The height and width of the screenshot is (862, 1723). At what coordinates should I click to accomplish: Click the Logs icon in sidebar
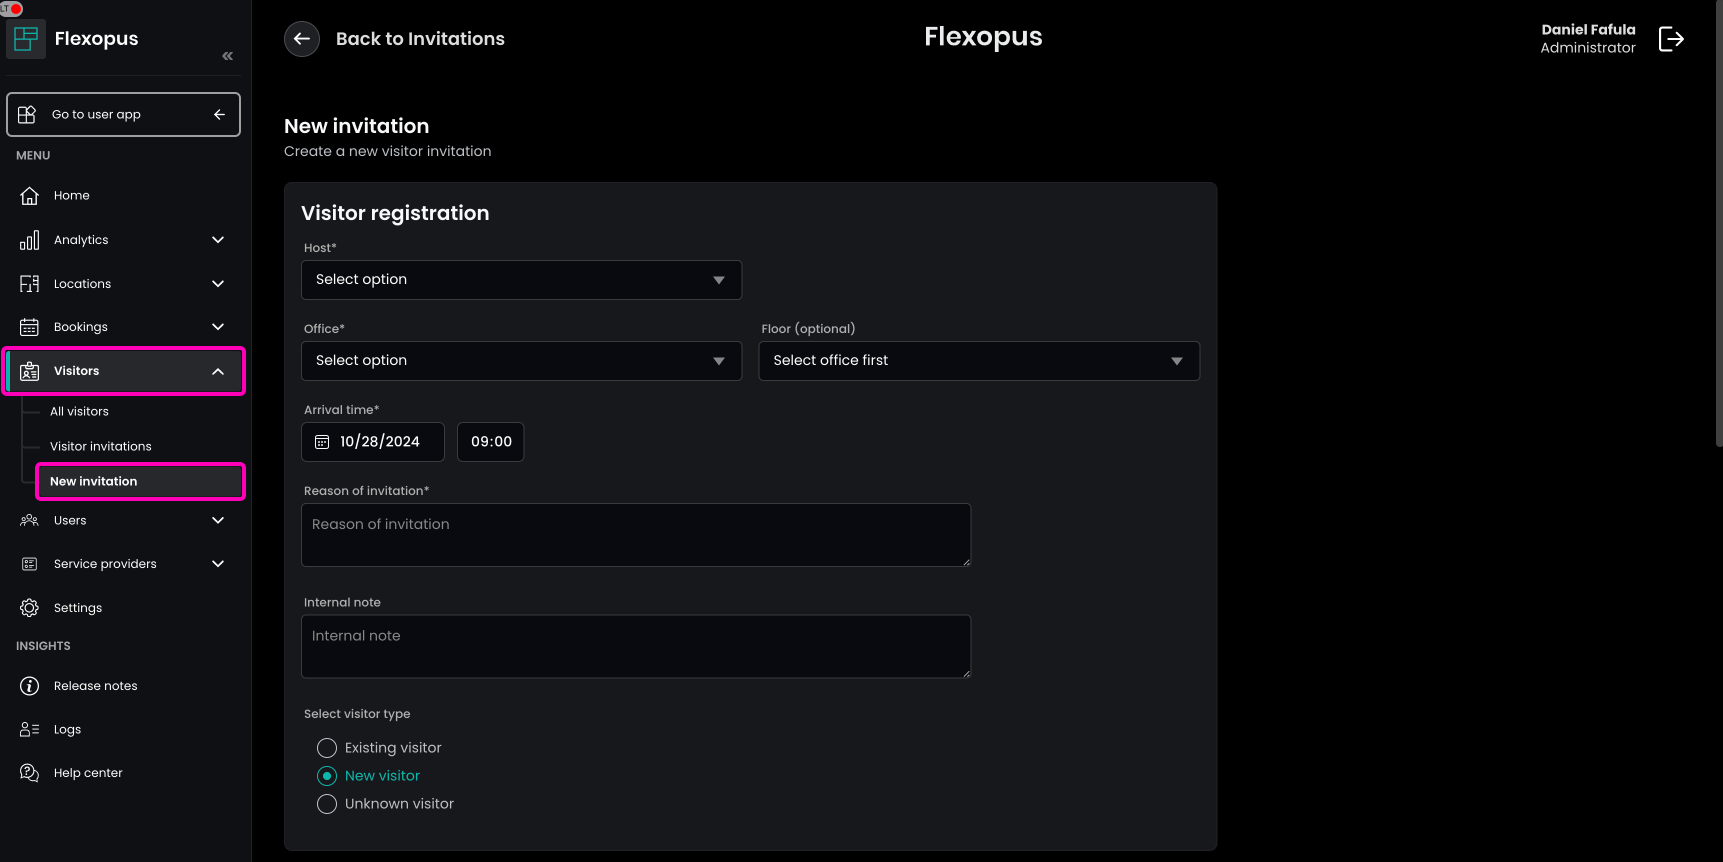(x=30, y=730)
